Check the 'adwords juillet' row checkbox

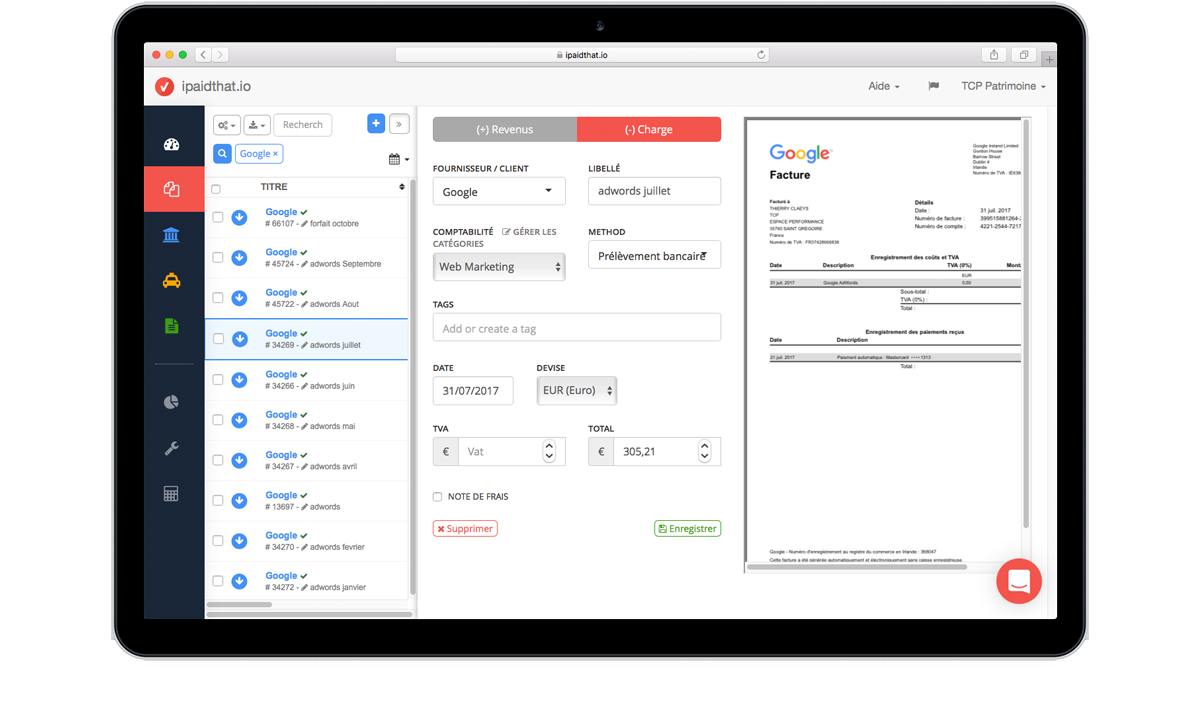(218, 339)
